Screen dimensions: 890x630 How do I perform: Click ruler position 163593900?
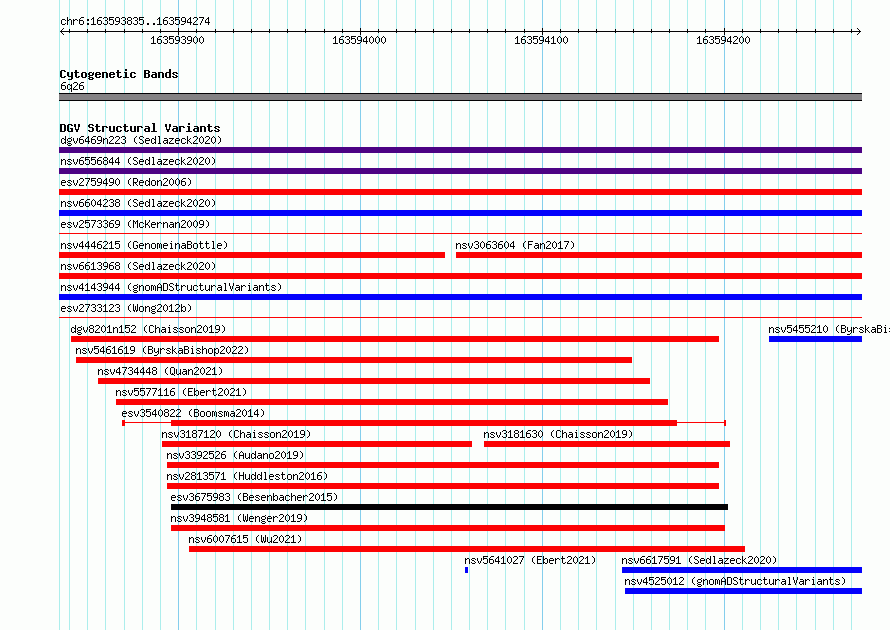tap(177, 40)
